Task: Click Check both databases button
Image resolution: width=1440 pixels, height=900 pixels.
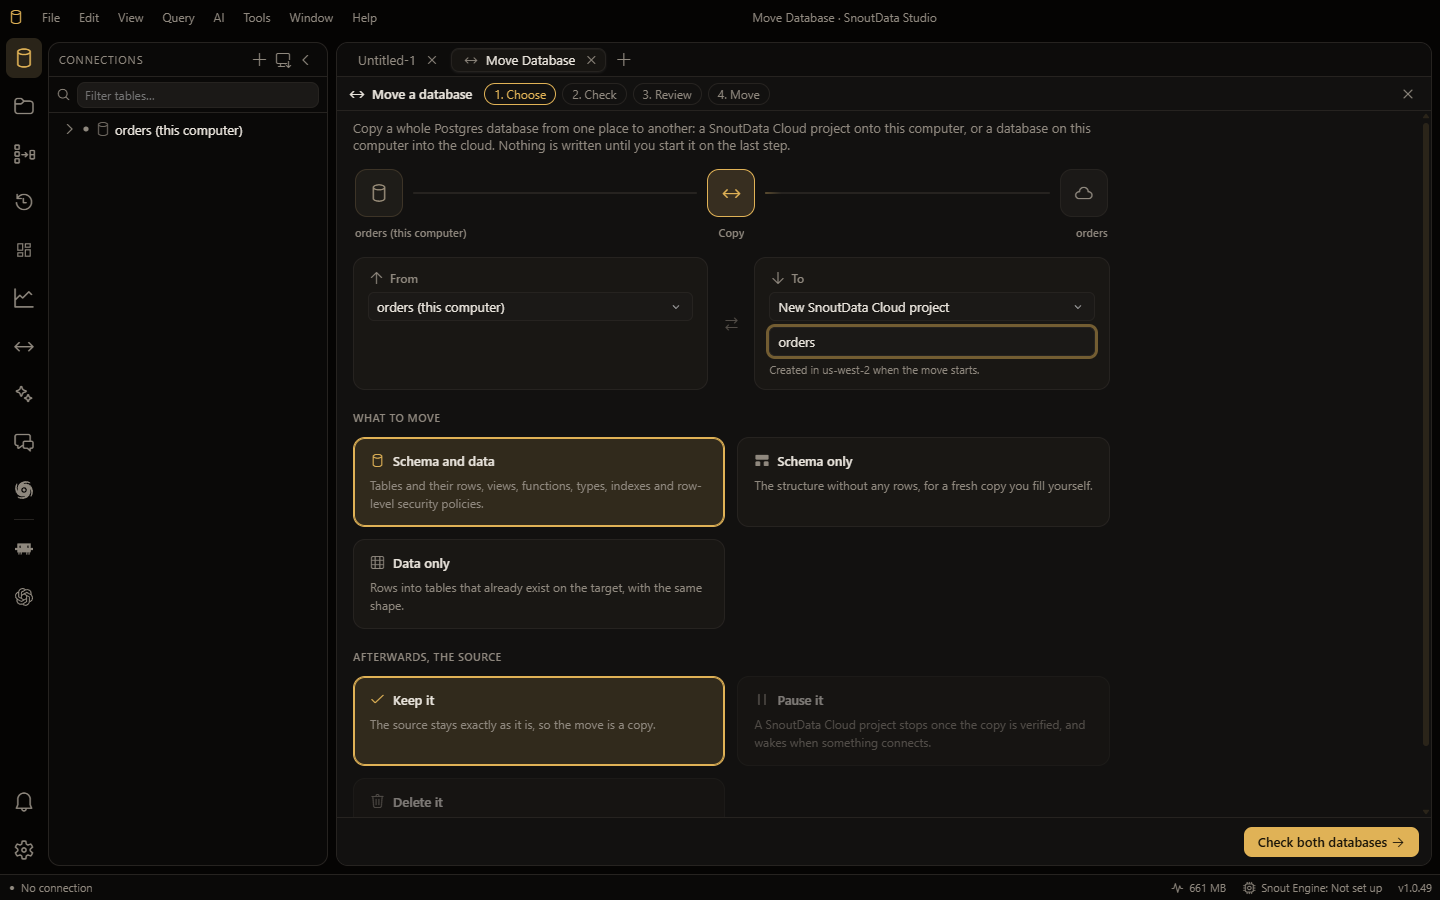Action: 1331,842
